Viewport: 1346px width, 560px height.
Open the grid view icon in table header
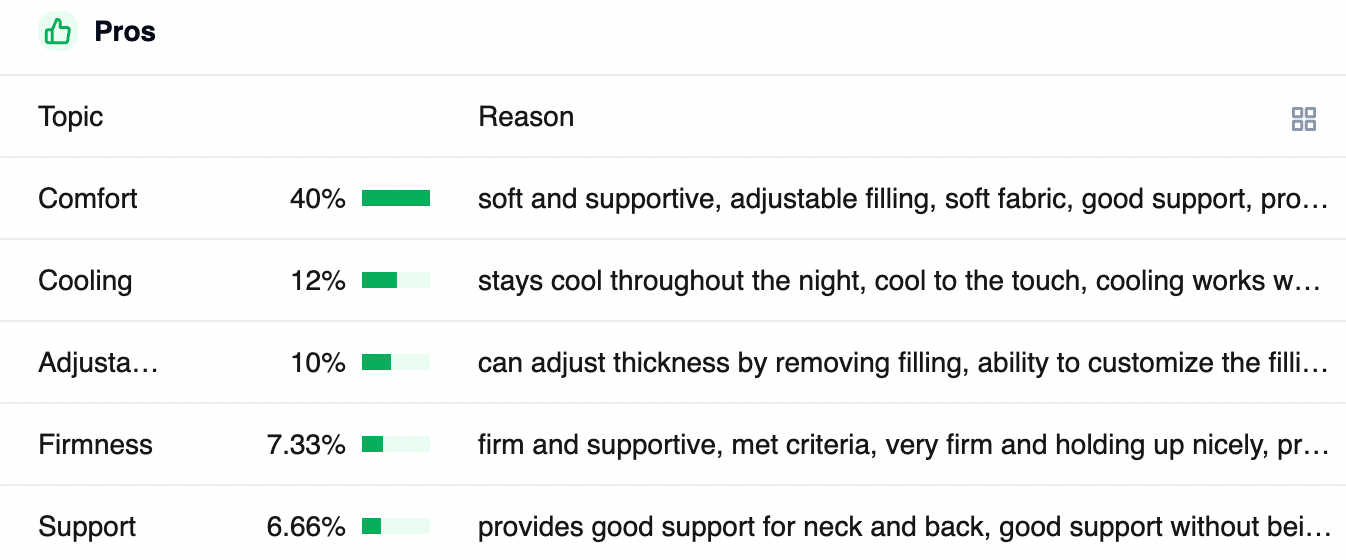click(1304, 120)
